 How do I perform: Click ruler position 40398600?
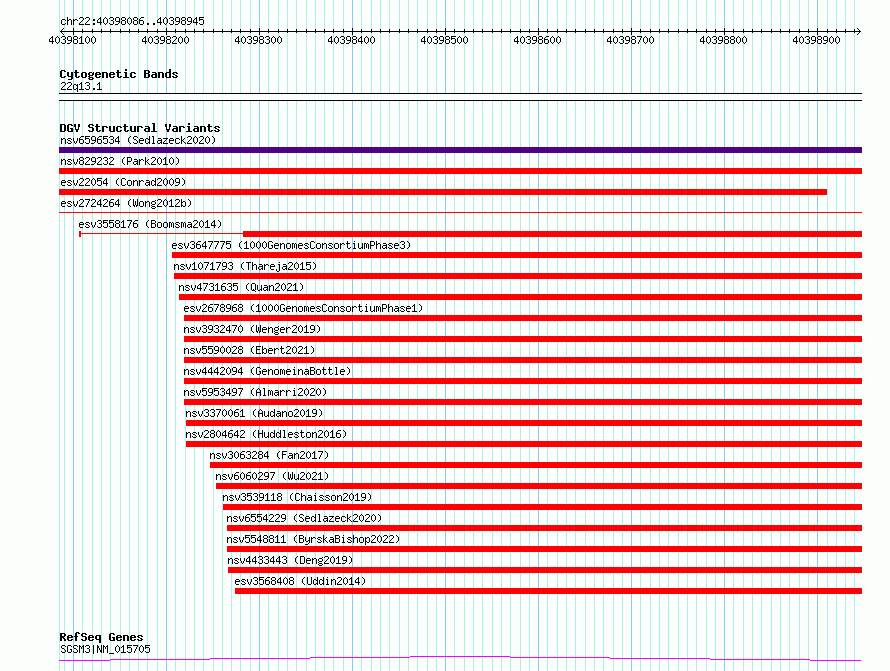(538, 40)
